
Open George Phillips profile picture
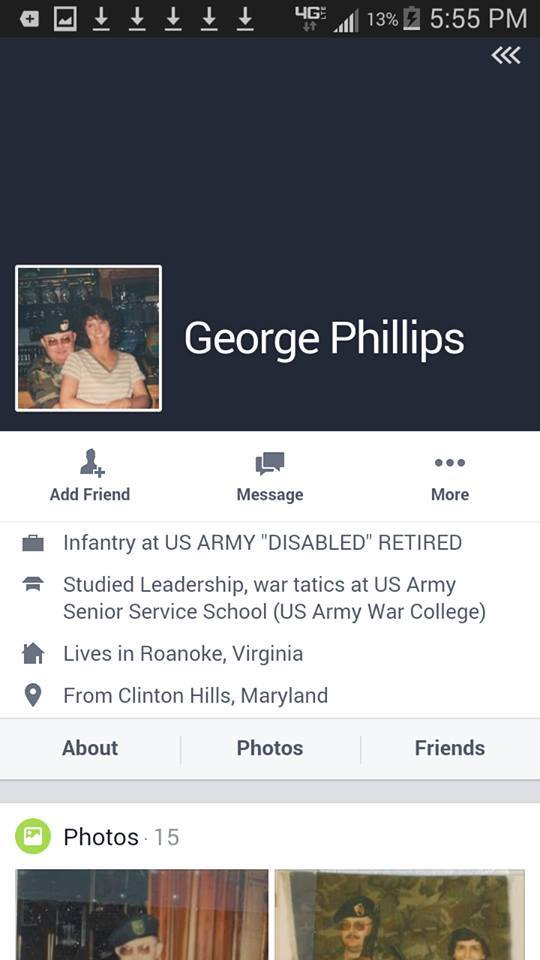point(89,338)
